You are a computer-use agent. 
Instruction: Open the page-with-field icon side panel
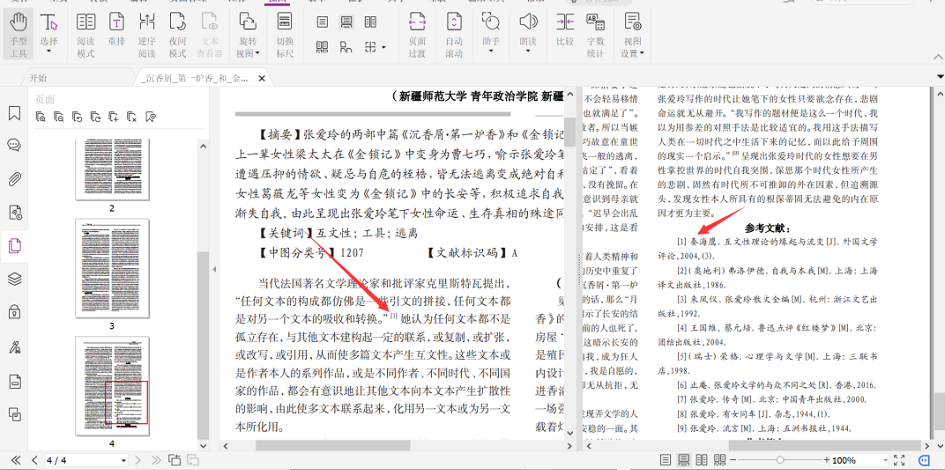click(14, 381)
